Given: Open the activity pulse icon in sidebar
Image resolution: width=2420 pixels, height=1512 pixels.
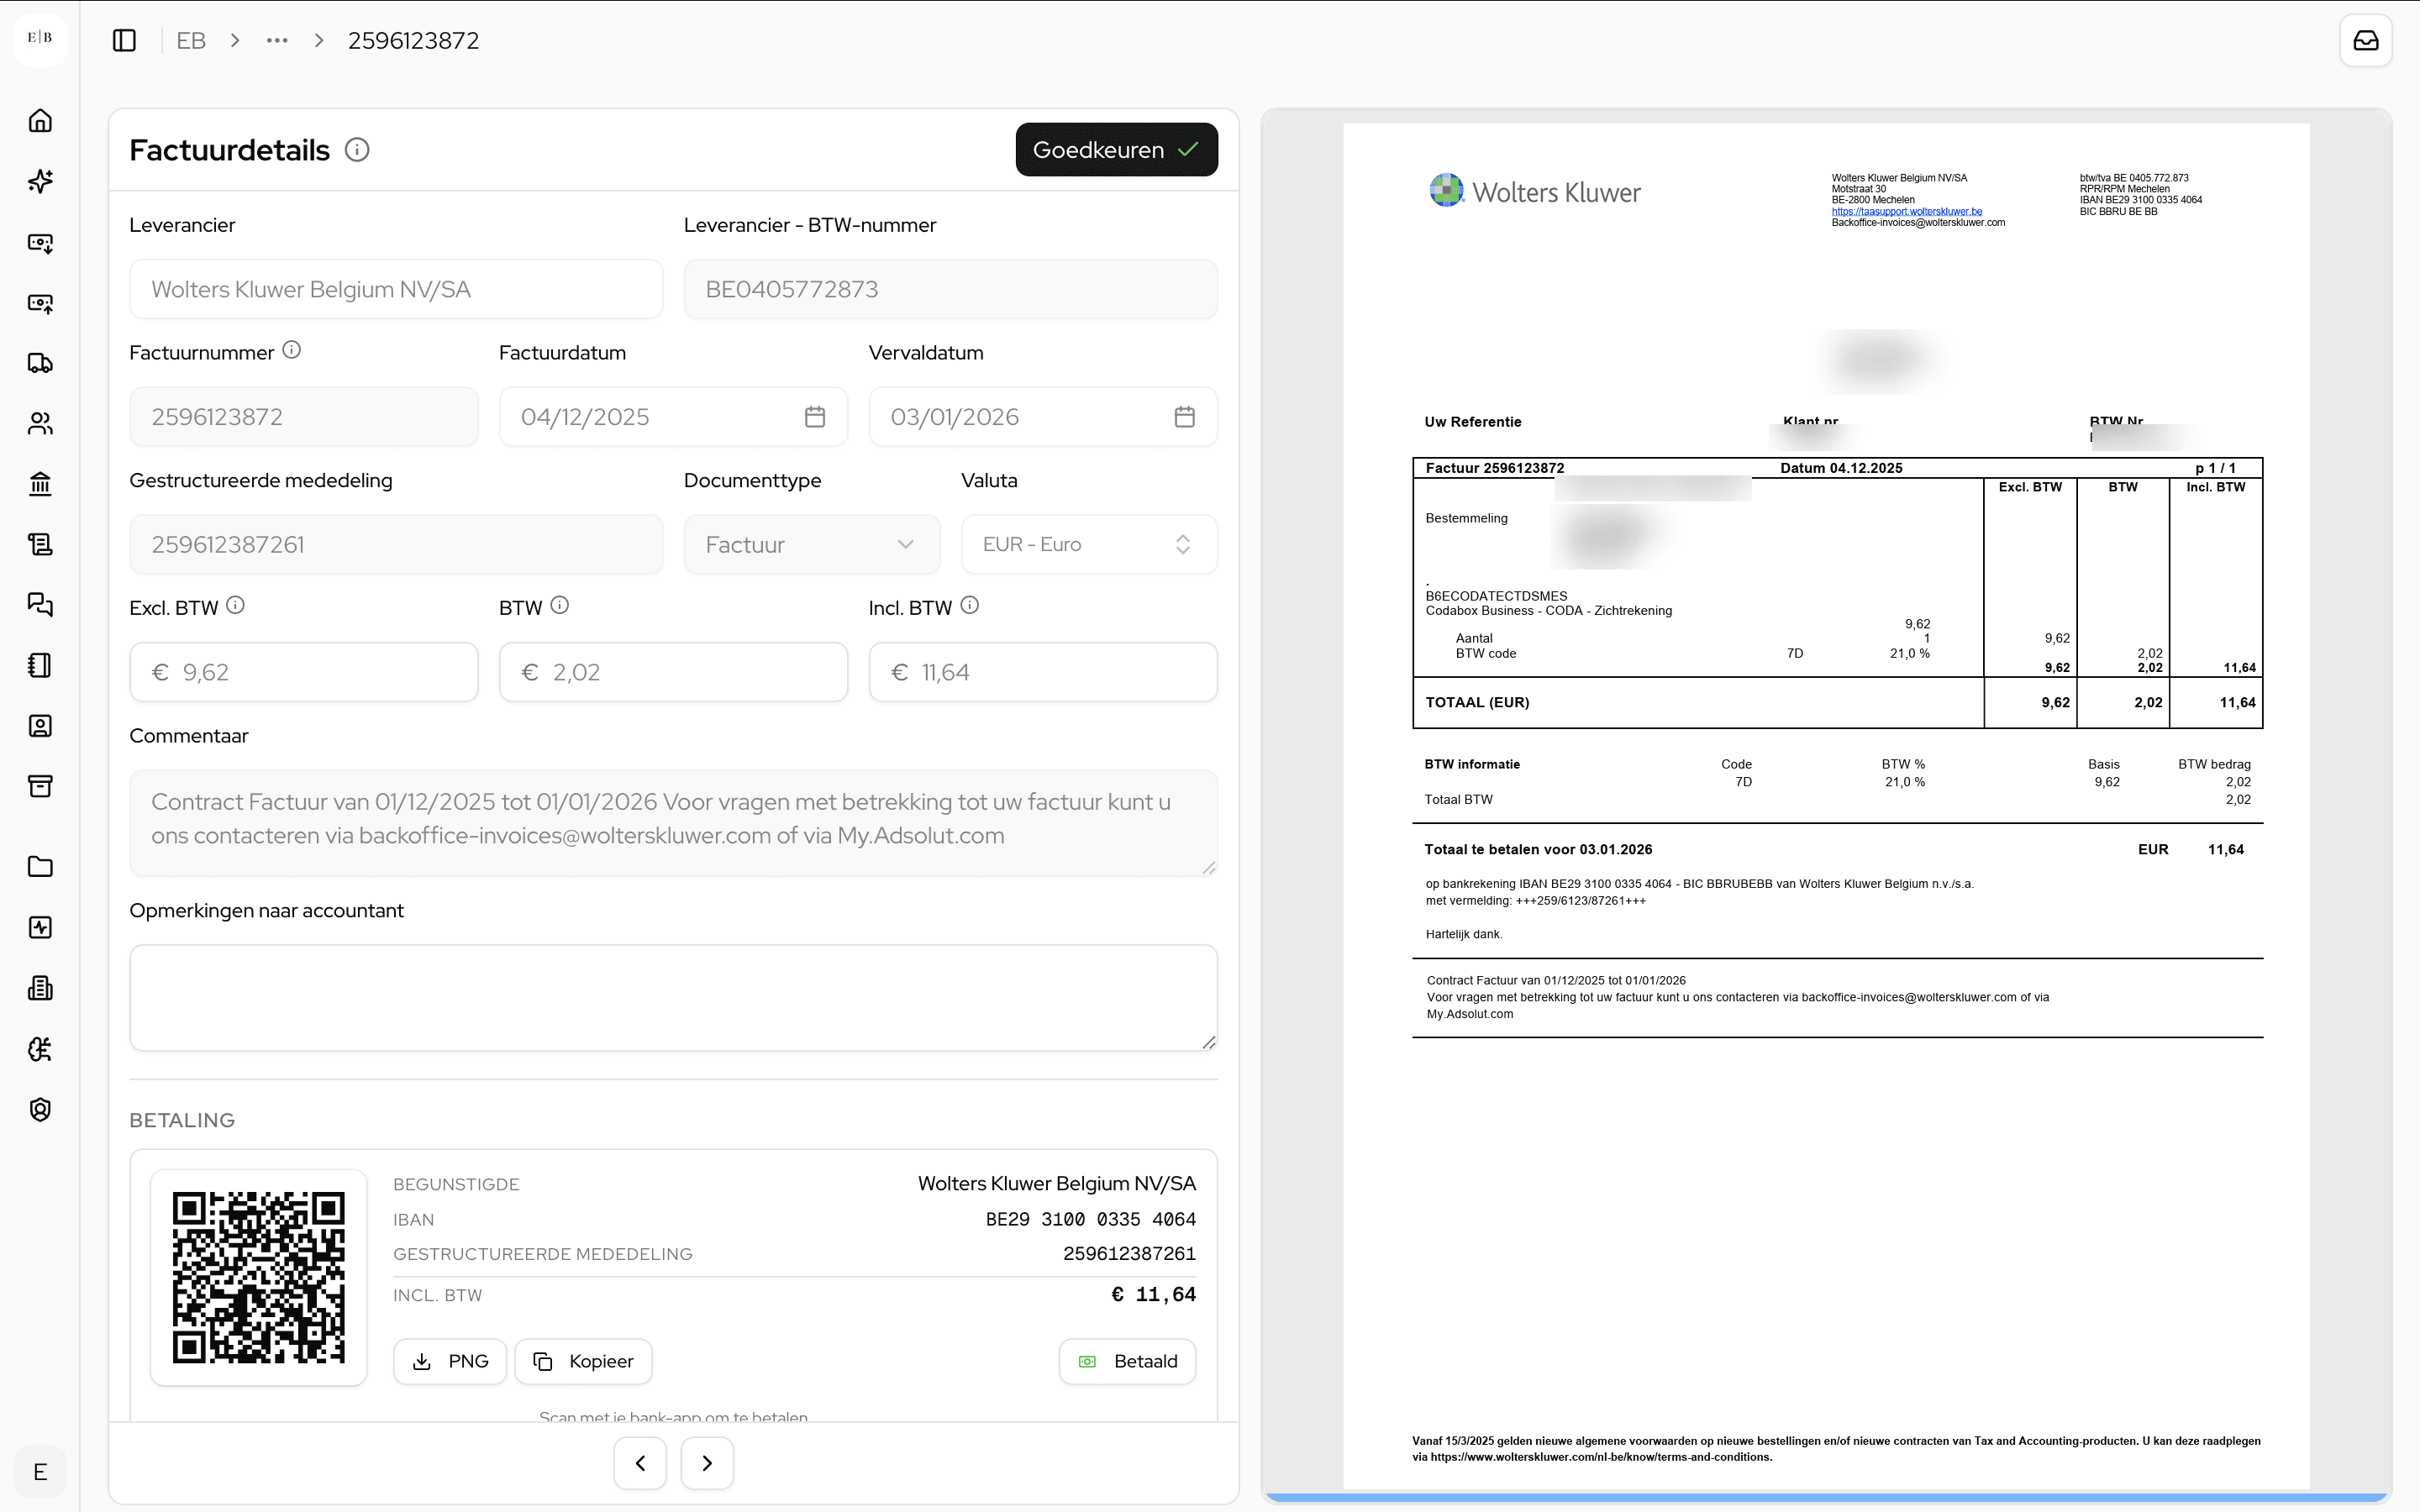Looking at the screenshot, I should (x=40, y=927).
